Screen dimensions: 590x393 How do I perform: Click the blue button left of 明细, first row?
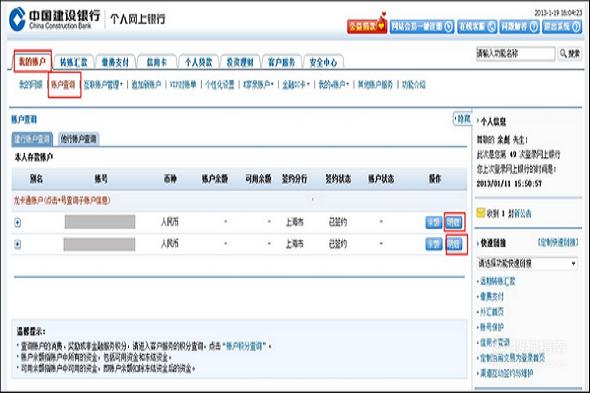point(434,222)
